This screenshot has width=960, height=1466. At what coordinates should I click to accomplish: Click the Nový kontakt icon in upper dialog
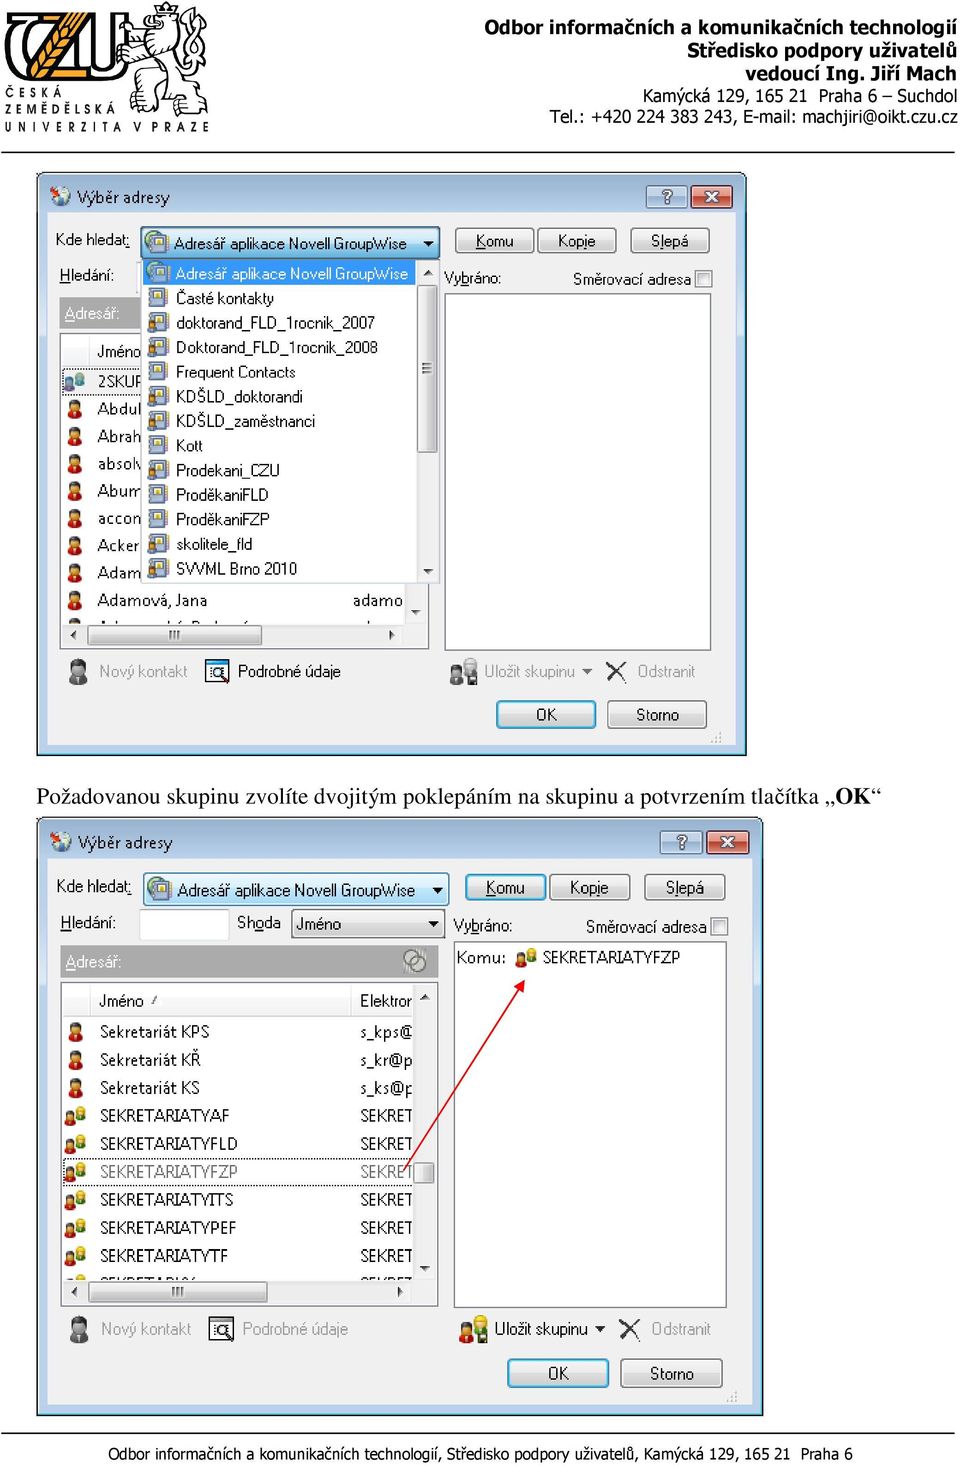tap(78, 671)
